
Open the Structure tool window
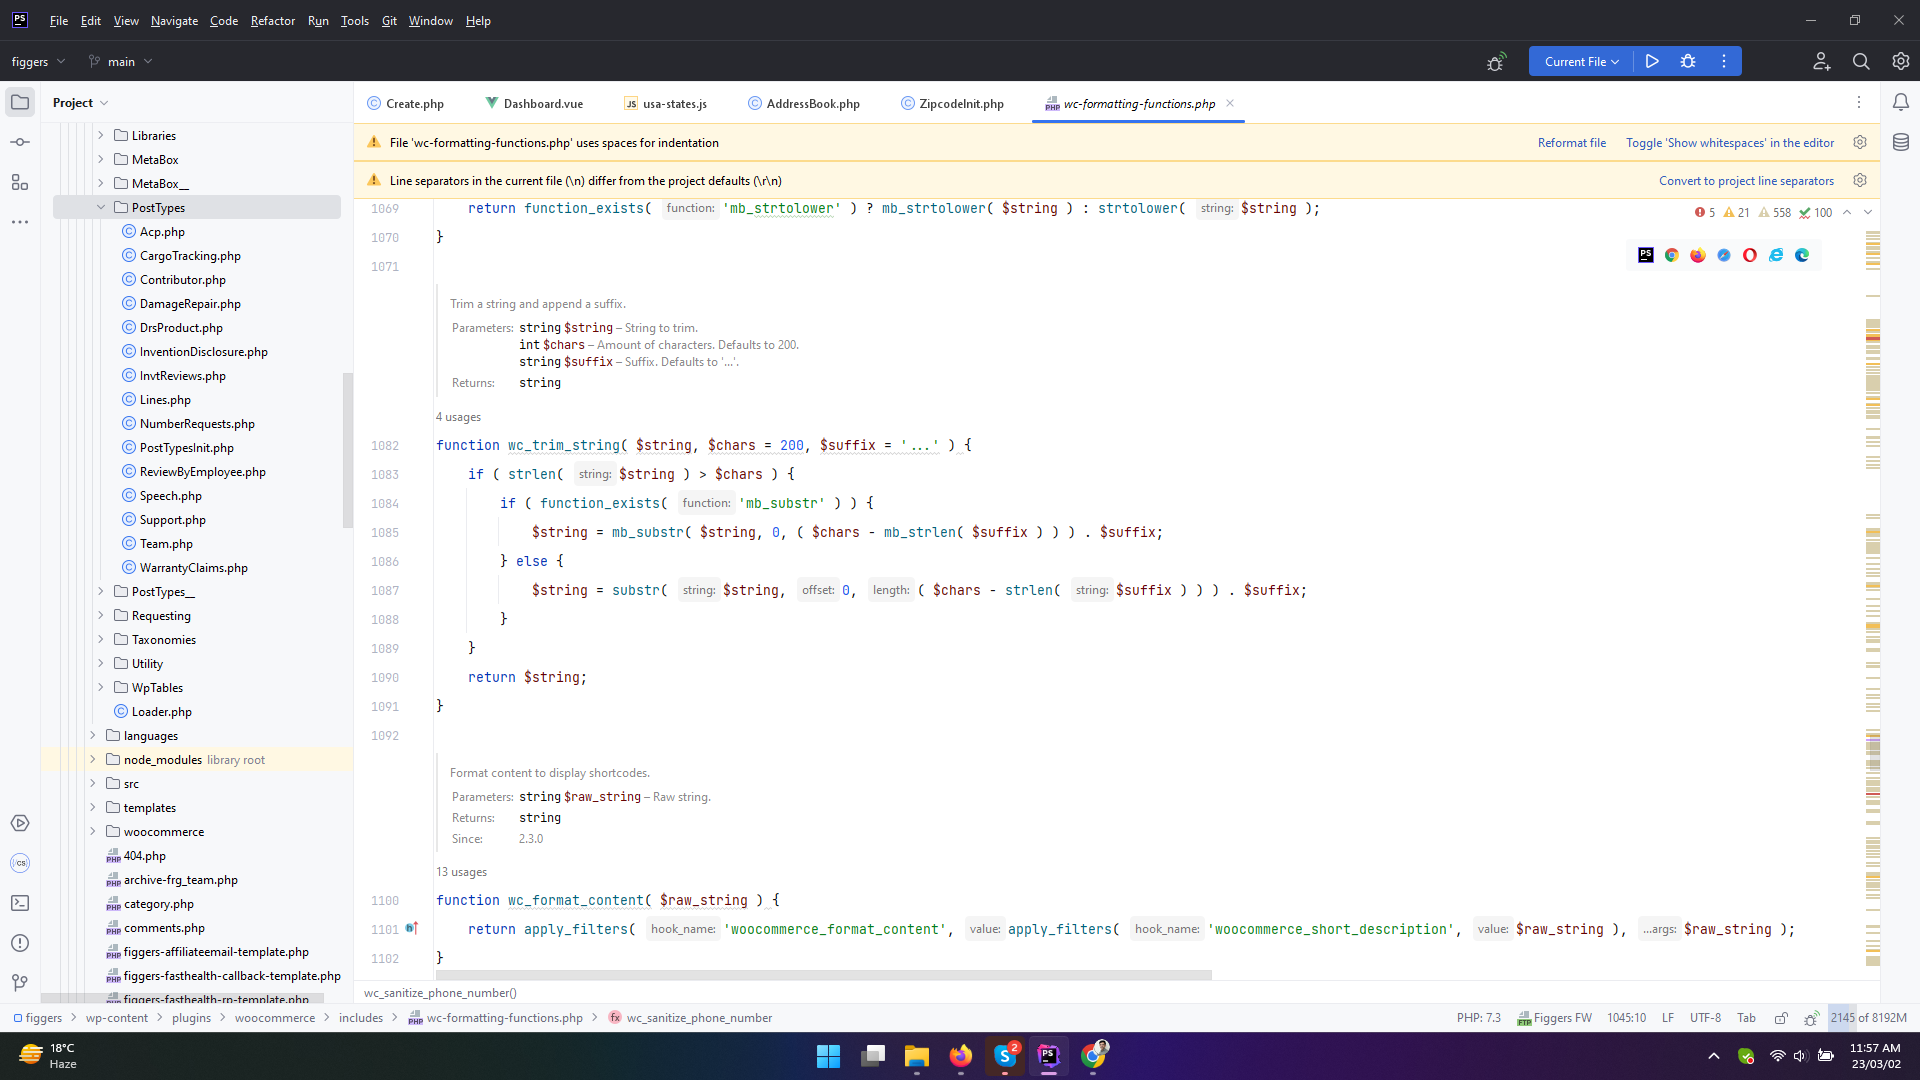pyautogui.click(x=20, y=182)
